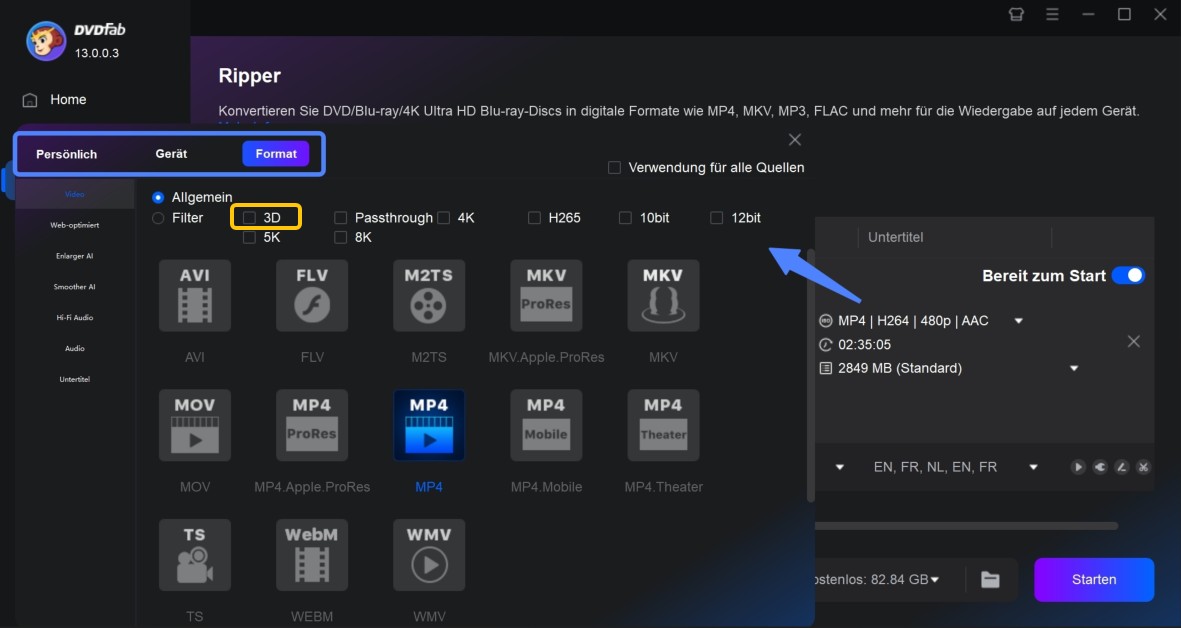The height and width of the screenshot is (628, 1181).
Task: Pick the M2TS format icon
Action: [429, 296]
